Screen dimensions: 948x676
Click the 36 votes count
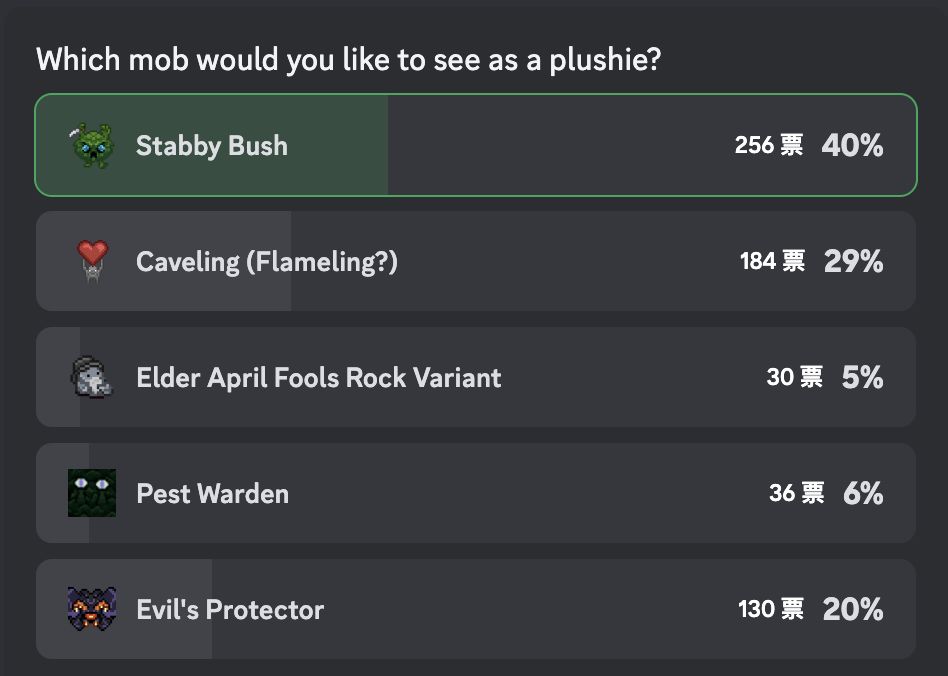tap(797, 493)
